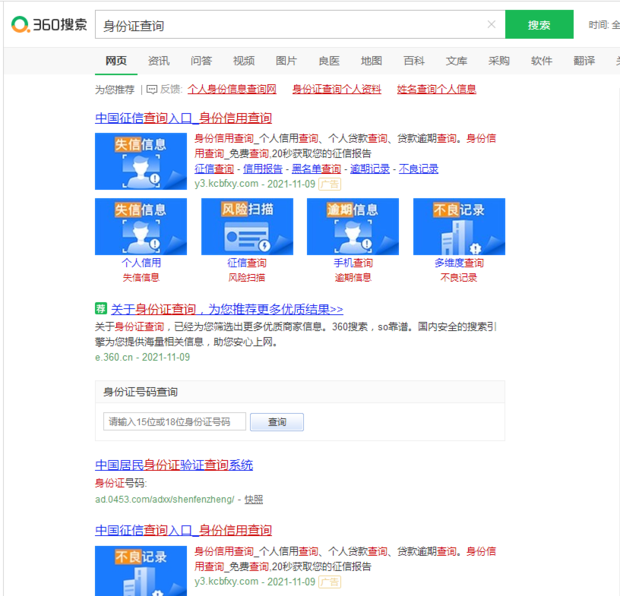
Task: Click the 身份证号码查询 widget heading
Action: point(140,392)
